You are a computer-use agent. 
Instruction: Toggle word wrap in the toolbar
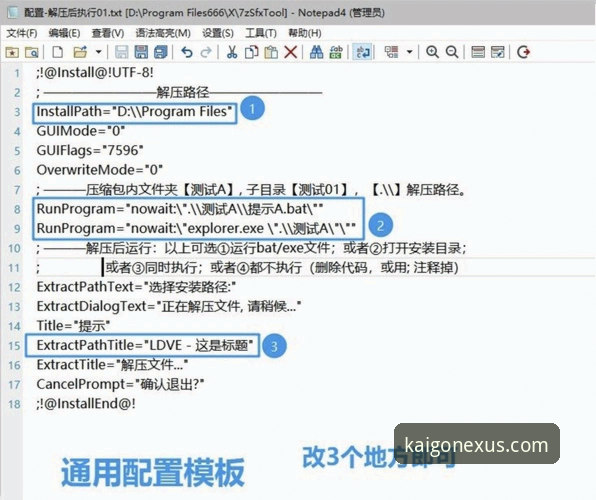[362, 52]
